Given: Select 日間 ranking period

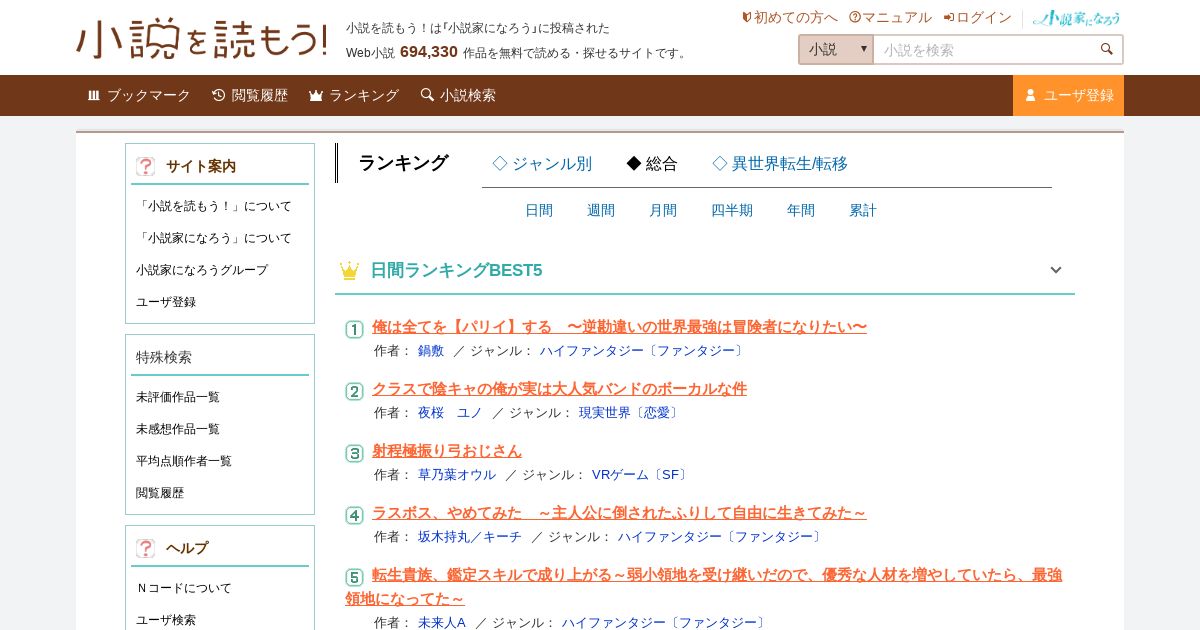Looking at the screenshot, I should 539,210.
